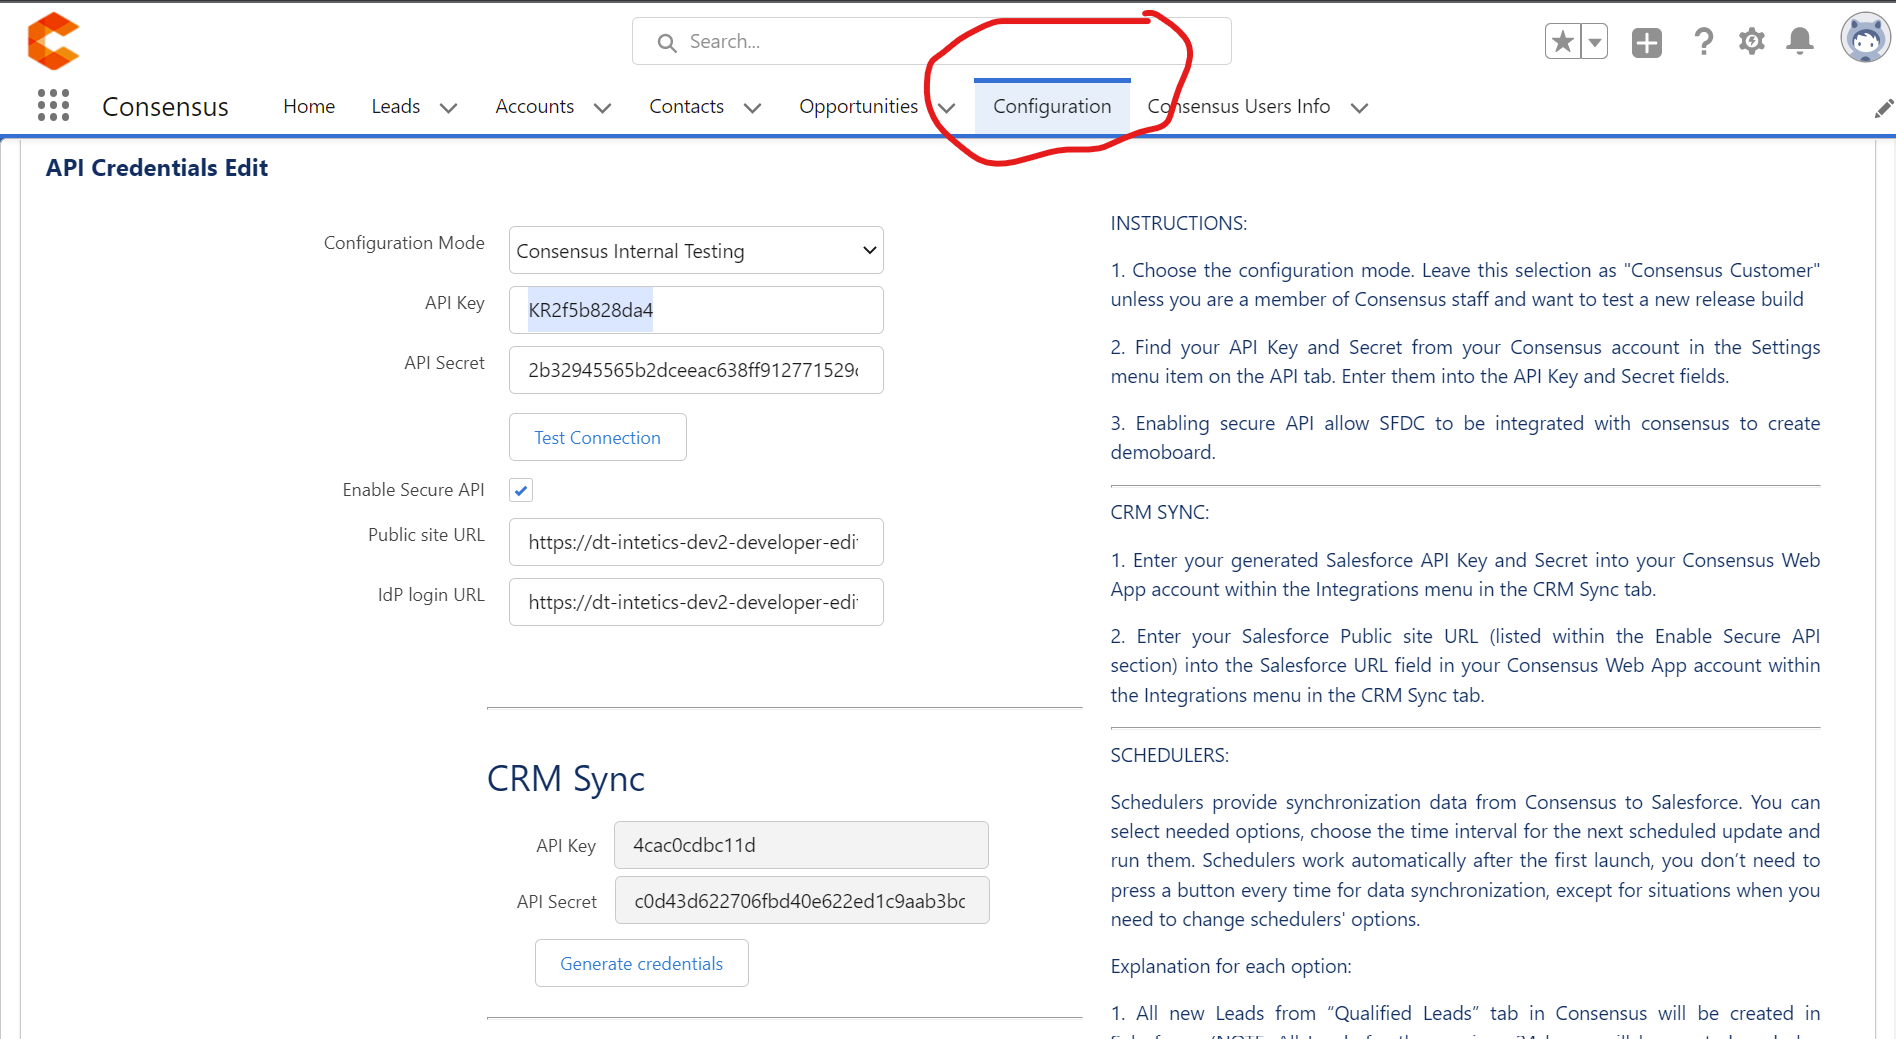1896x1039 pixels.
Task: Toggle the Enable Secure API checkbox
Action: (521, 490)
